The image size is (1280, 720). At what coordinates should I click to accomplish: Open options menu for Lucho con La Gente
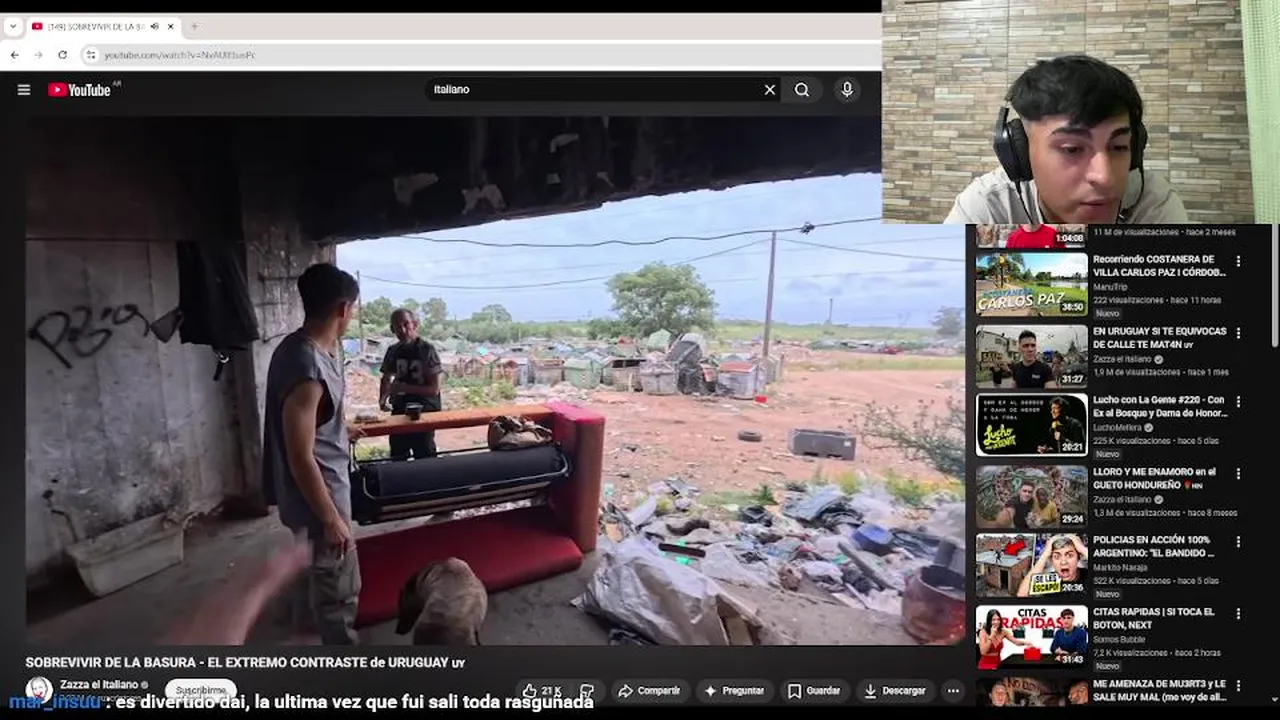coord(1238,402)
